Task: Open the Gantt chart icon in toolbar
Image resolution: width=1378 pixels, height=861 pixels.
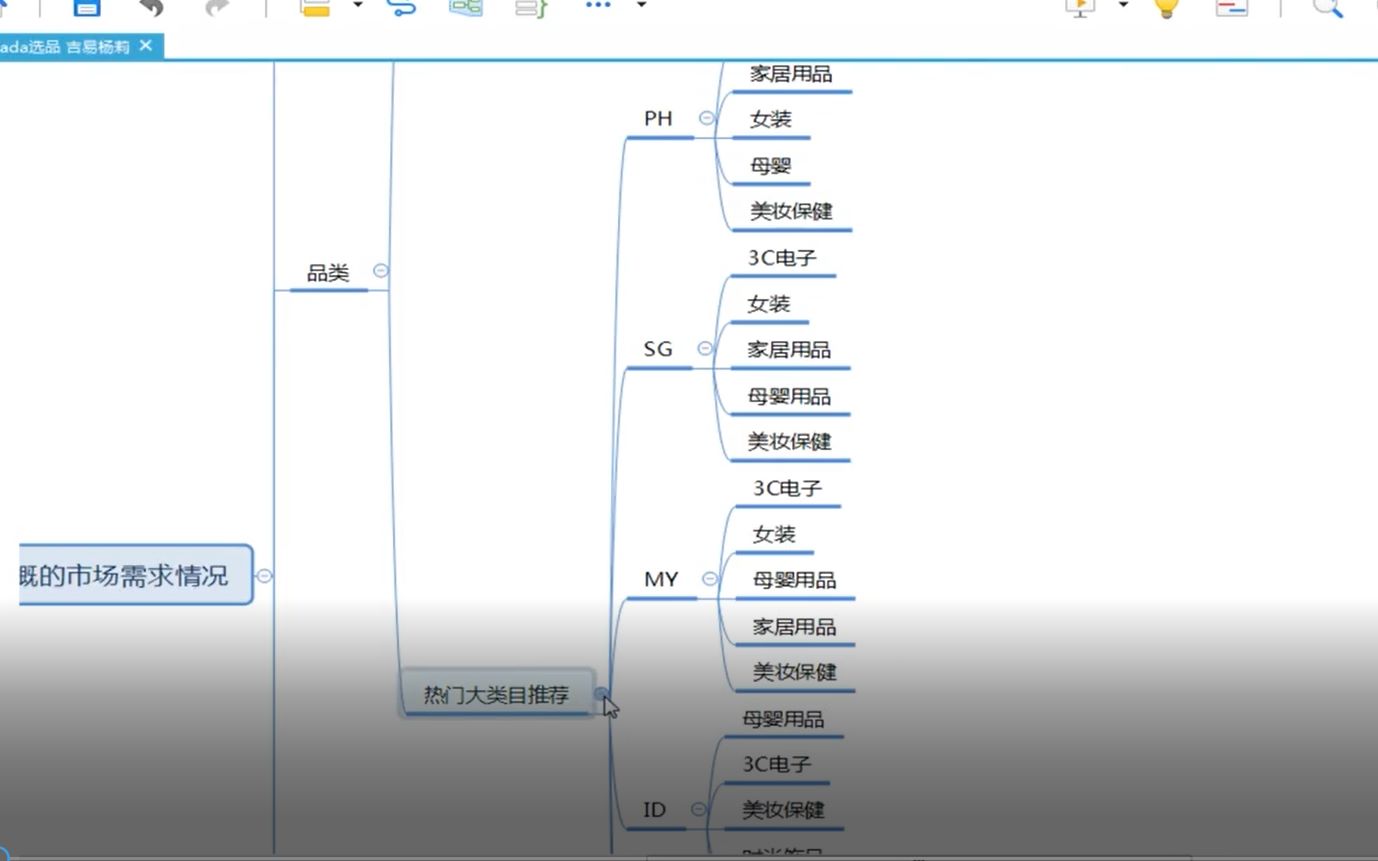Action: coord(1231,7)
